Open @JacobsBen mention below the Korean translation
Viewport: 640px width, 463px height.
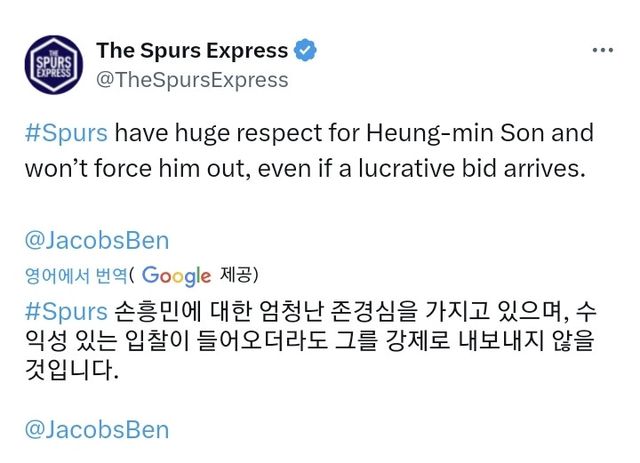point(97,430)
